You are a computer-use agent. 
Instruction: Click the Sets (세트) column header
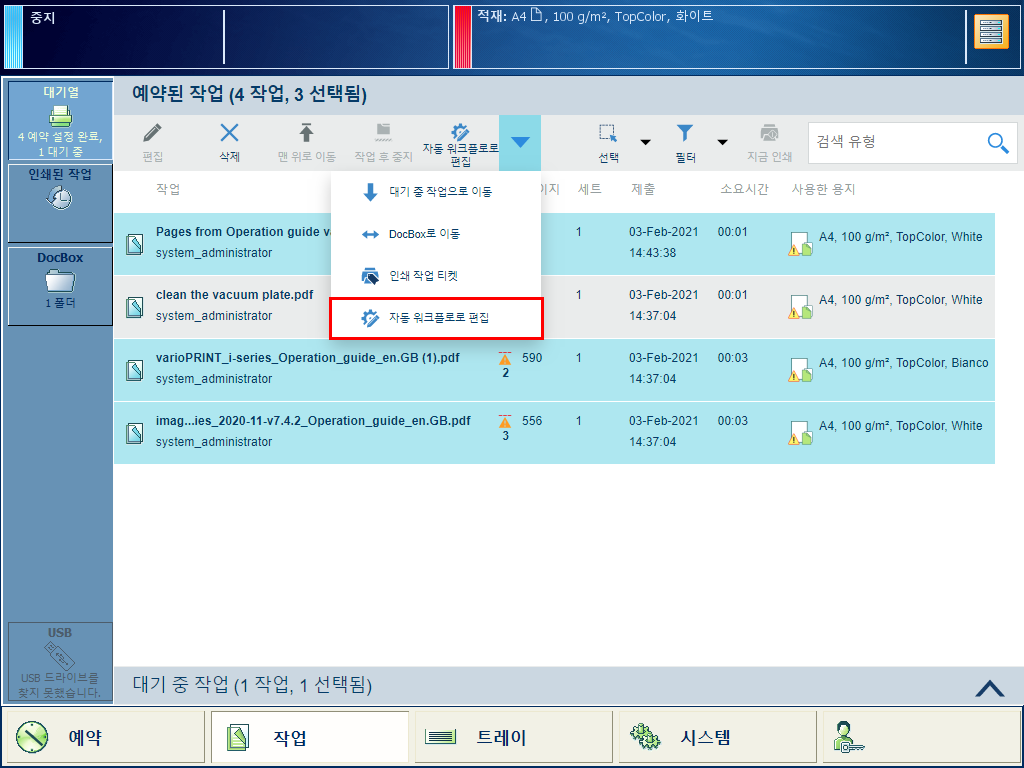(590, 189)
